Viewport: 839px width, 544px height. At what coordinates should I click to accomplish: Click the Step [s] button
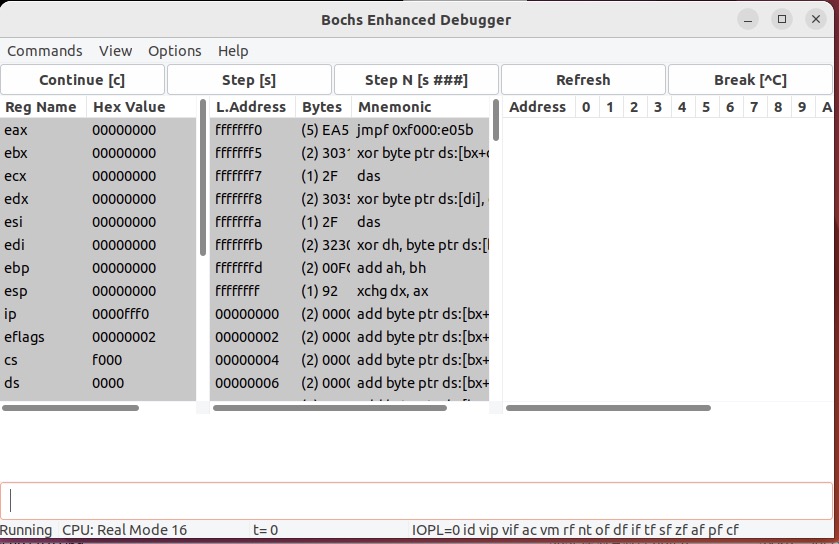click(x=249, y=80)
